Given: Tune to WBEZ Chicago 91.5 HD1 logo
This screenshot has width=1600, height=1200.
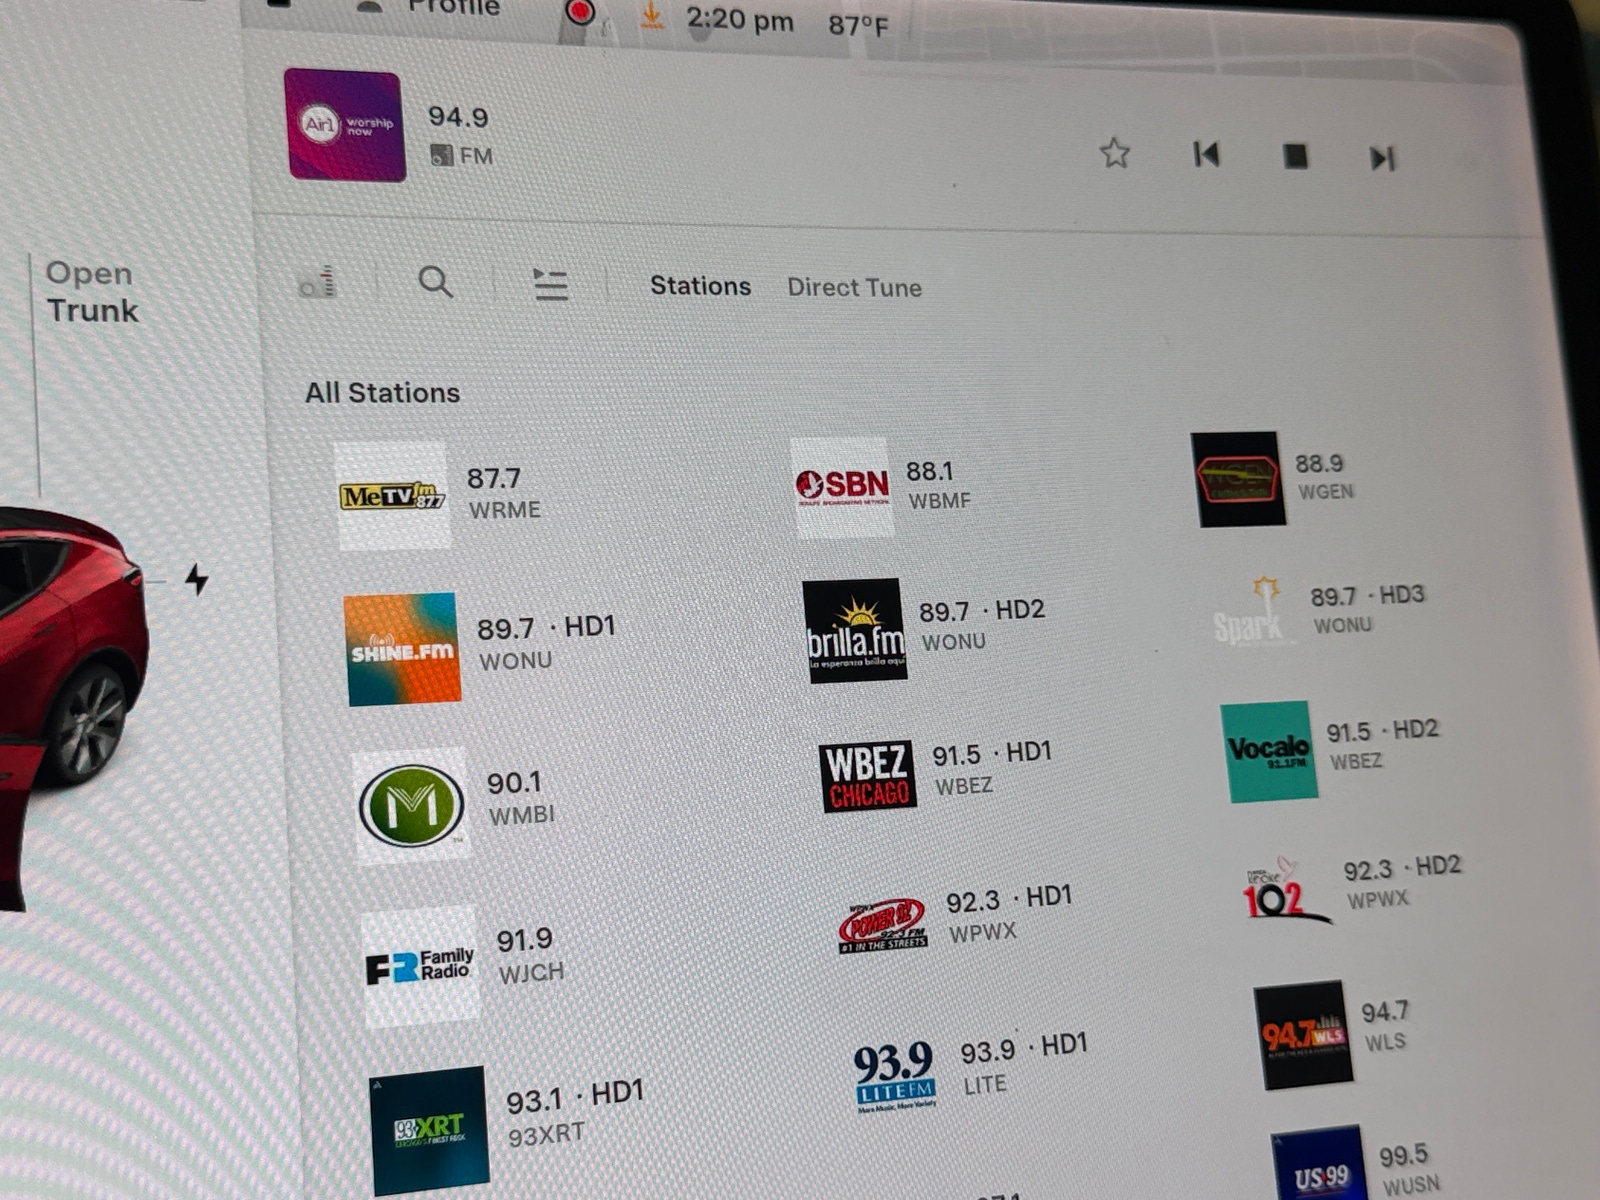Looking at the screenshot, I should [868, 776].
